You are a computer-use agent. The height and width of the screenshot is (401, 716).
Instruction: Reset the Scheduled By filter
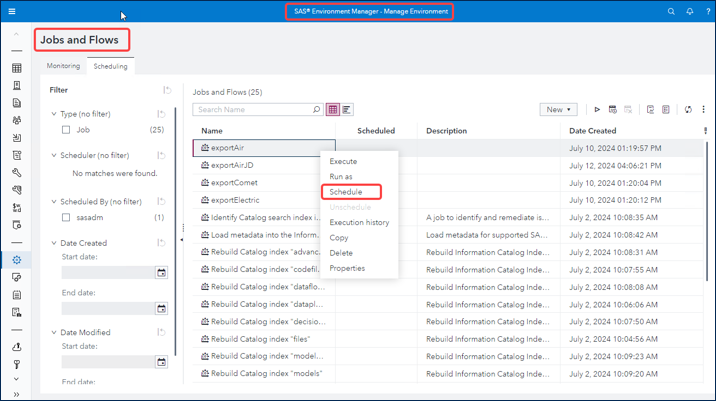[x=161, y=201]
